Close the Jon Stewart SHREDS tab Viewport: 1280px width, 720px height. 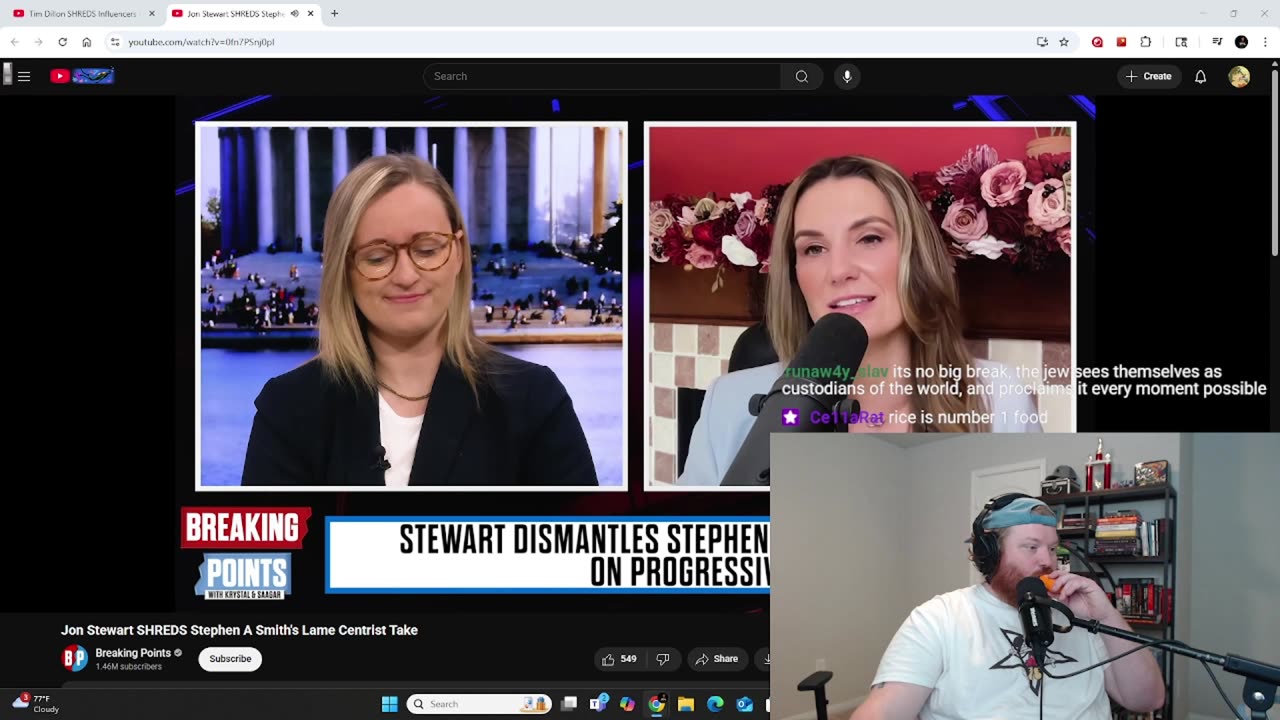pyautogui.click(x=311, y=14)
